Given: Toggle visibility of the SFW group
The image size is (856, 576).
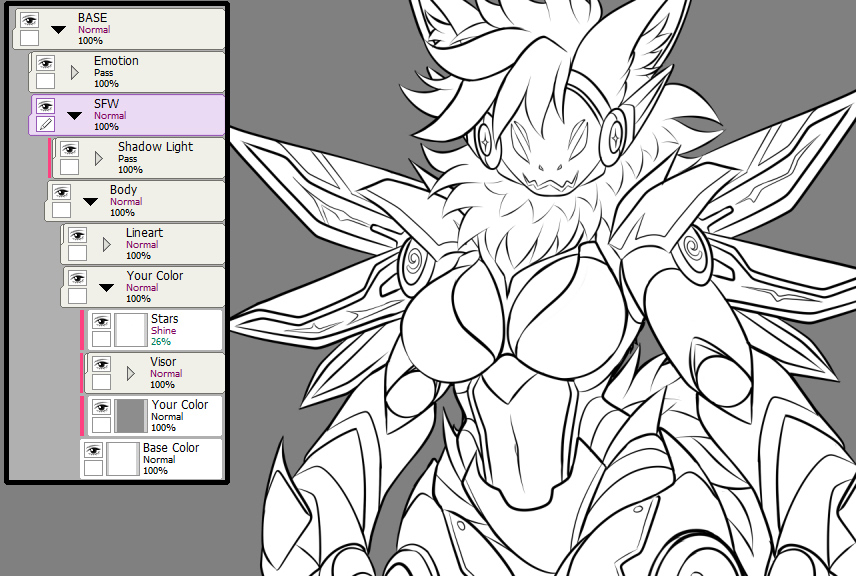Looking at the screenshot, I should click(45, 106).
